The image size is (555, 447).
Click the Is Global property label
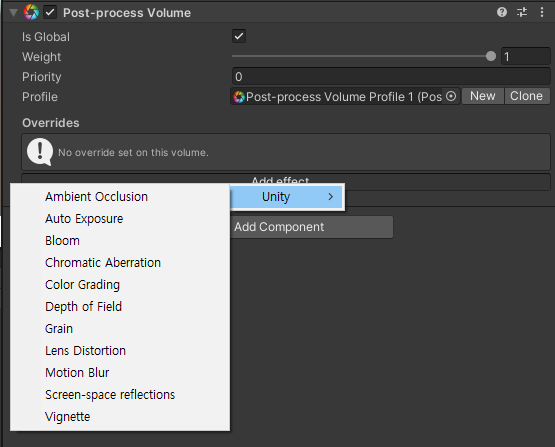coord(46,37)
